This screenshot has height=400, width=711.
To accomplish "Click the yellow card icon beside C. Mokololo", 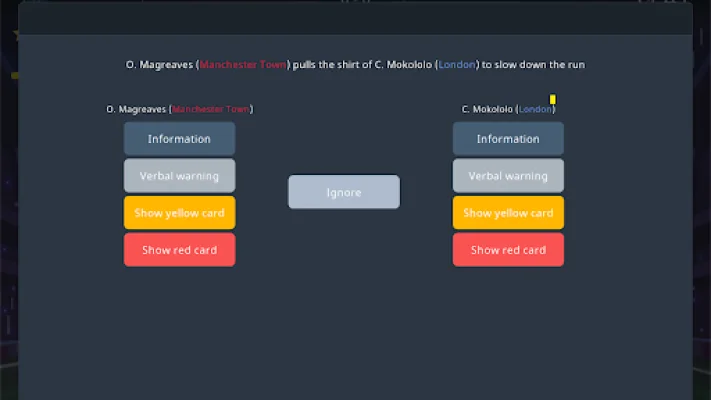I will pos(553,99).
